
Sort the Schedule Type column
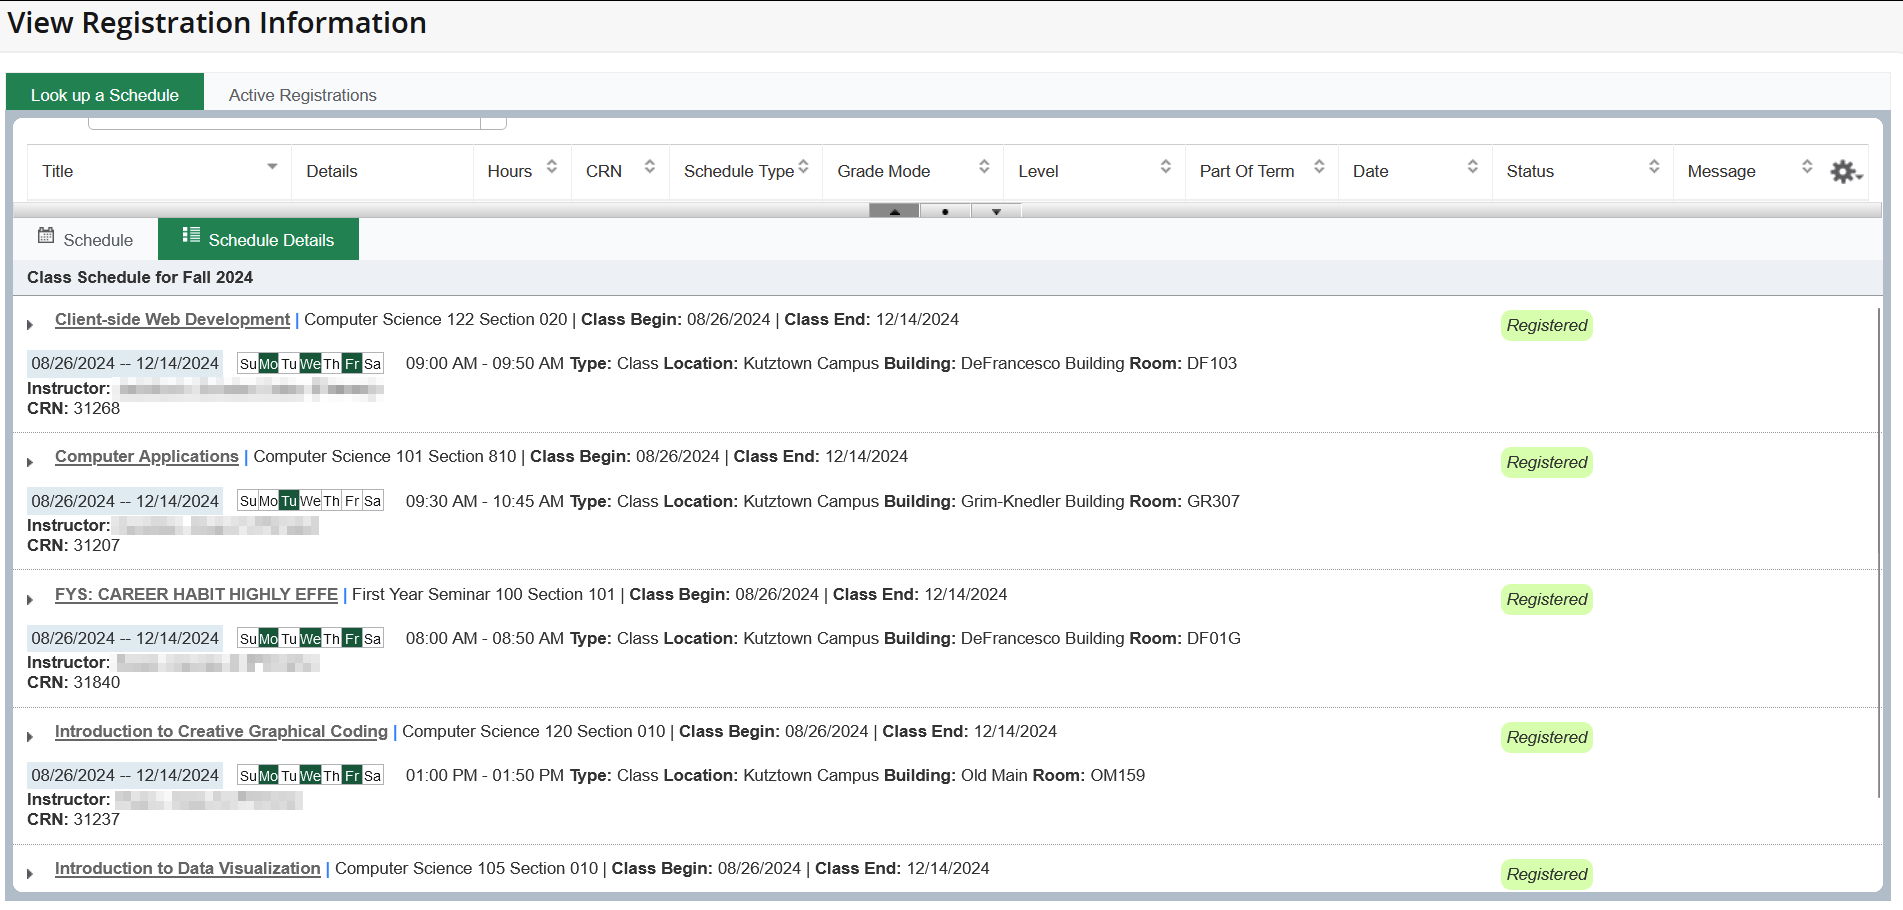(x=803, y=167)
